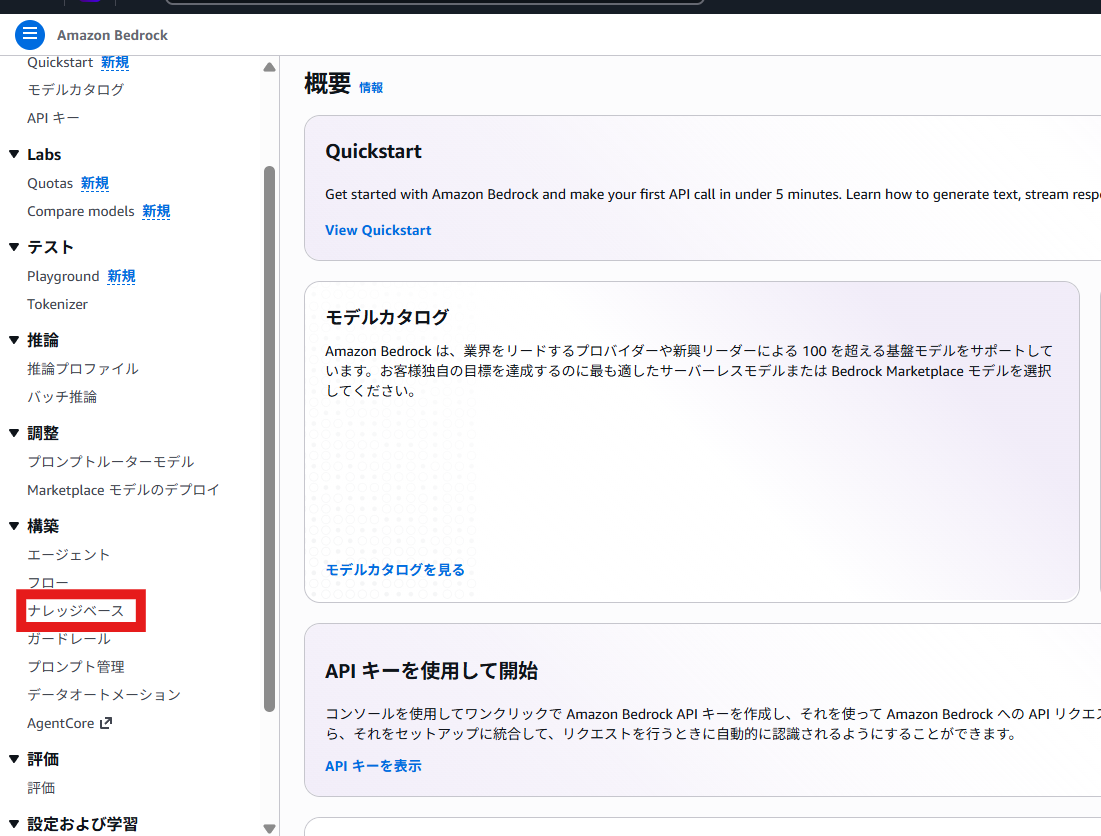1101x836 pixels.
Task: Open プロンプト管理 under 構築
Action: tap(76, 667)
